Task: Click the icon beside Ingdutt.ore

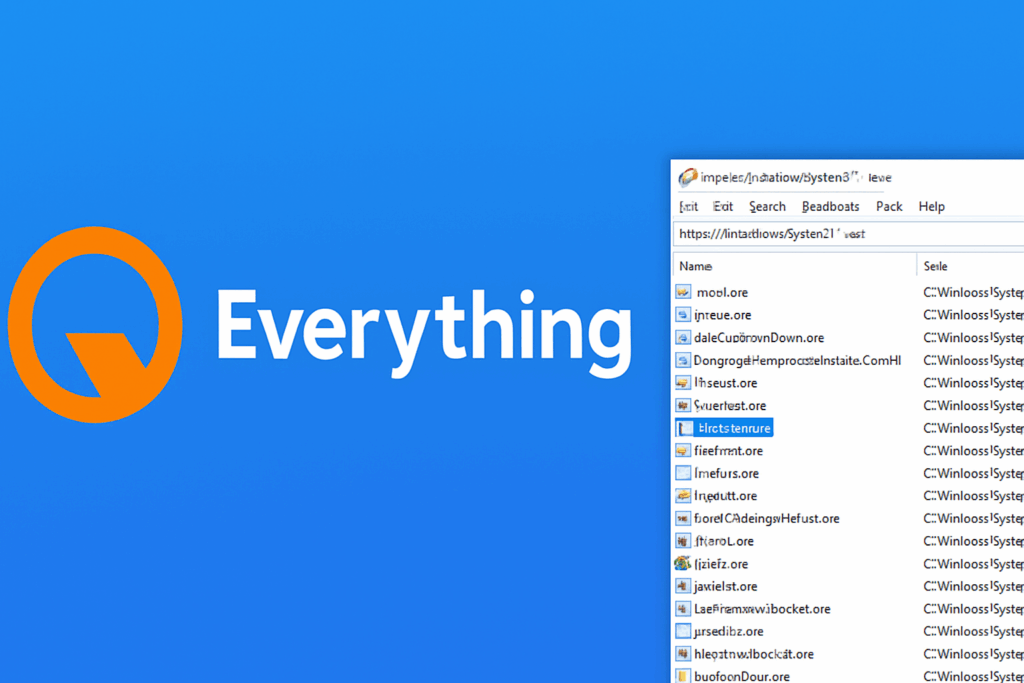Action: 684,495
